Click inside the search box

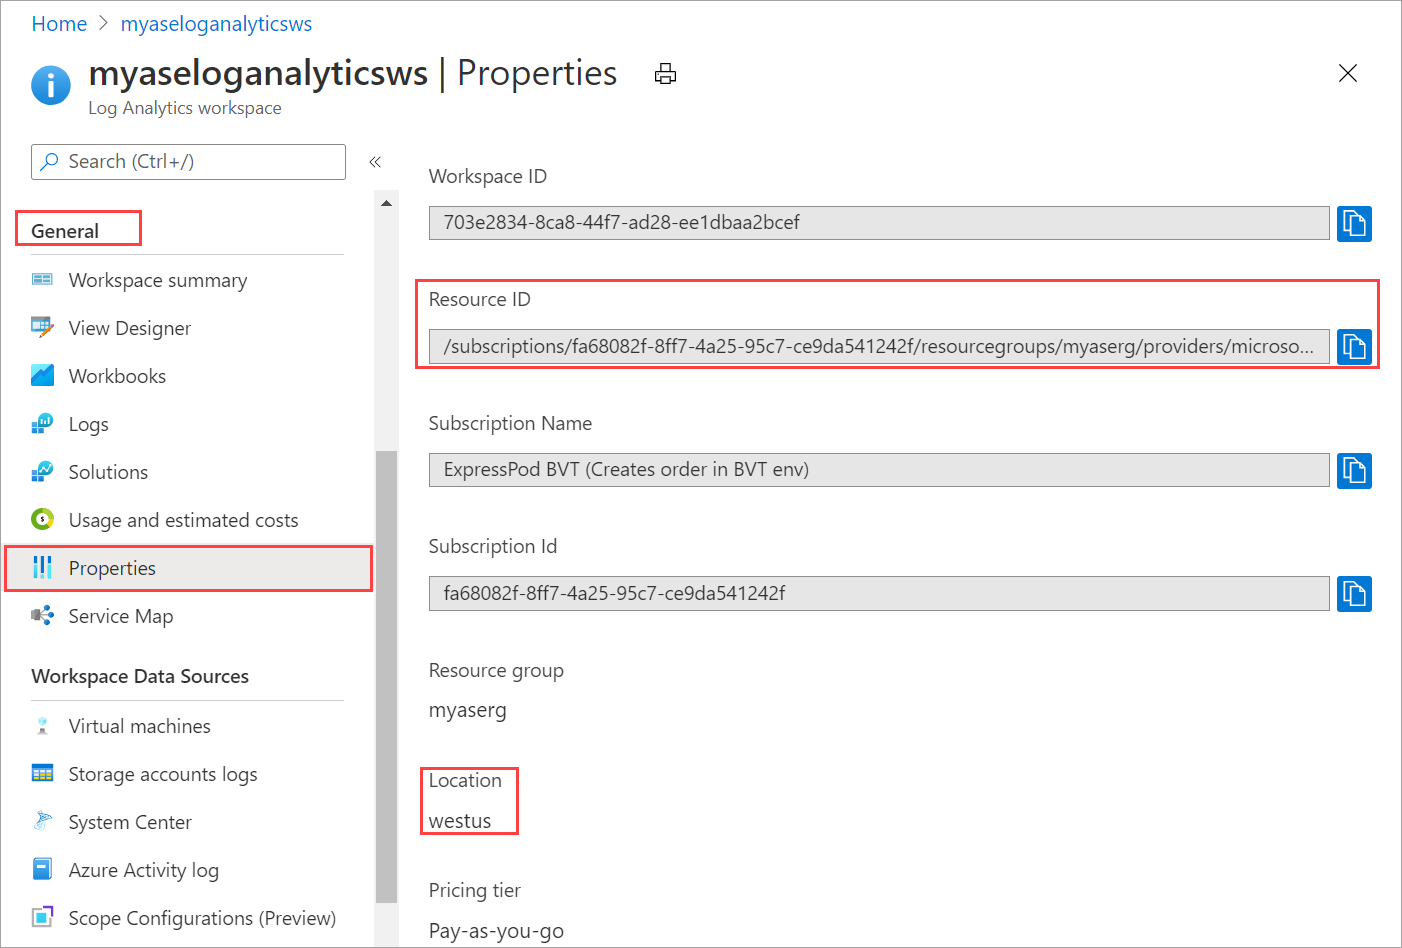pos(187,161)
